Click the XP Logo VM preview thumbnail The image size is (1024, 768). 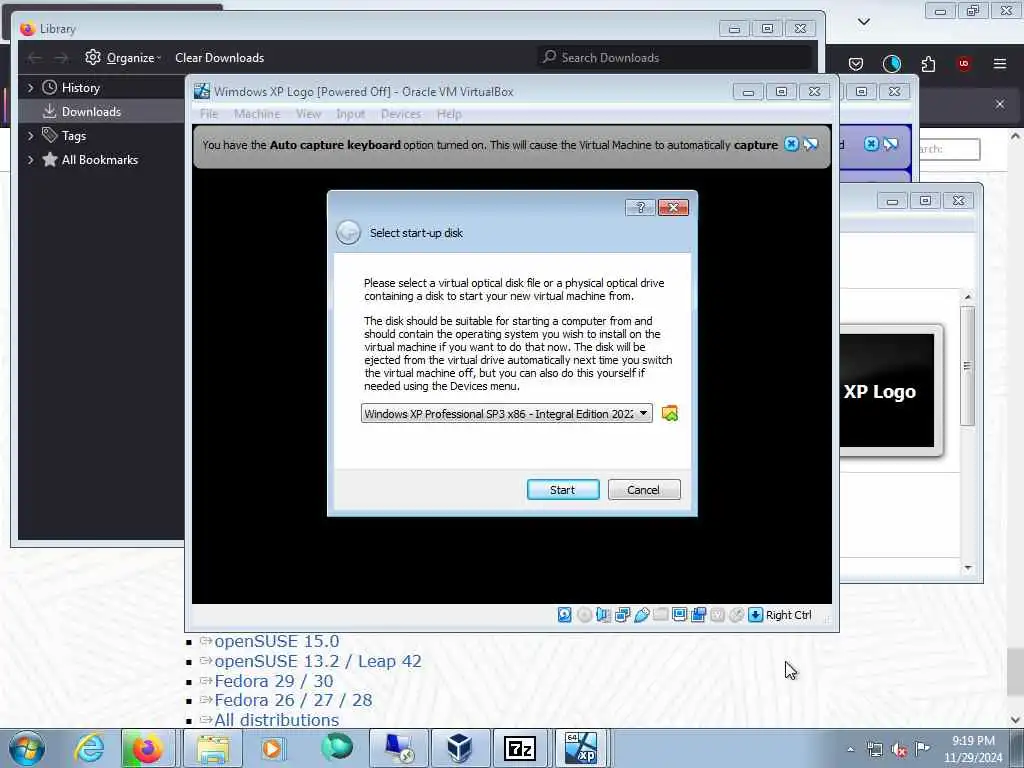(887, 391)
